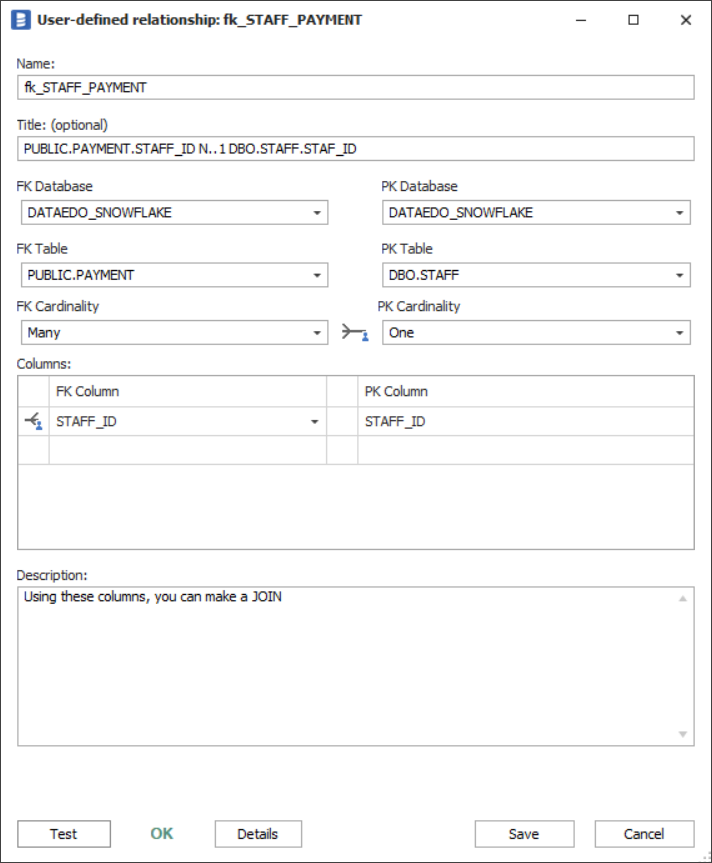Viewport: 712px width, 863px height.
Task: Open the PK Database dropdown
Action: pos(679,213)
